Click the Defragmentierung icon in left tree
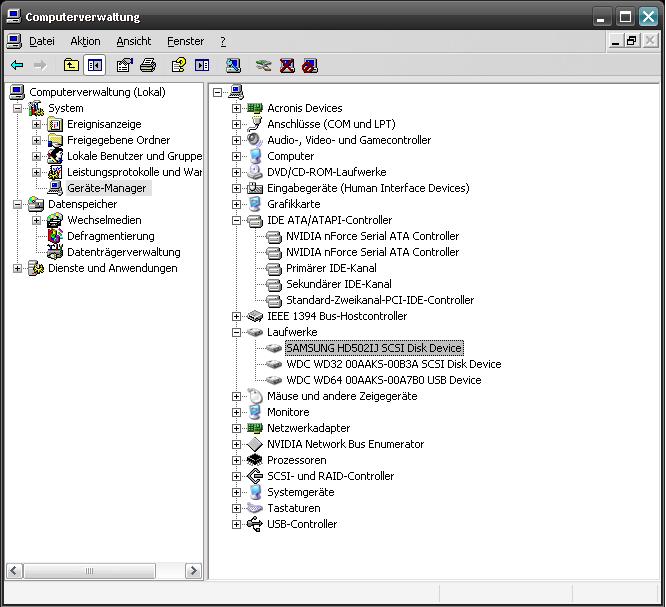The image size is (666, 607). pos(55,236)
